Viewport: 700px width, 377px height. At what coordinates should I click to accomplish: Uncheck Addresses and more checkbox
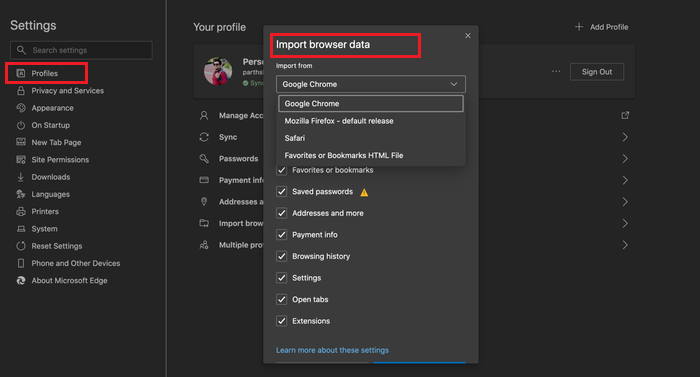click(281, 213)
